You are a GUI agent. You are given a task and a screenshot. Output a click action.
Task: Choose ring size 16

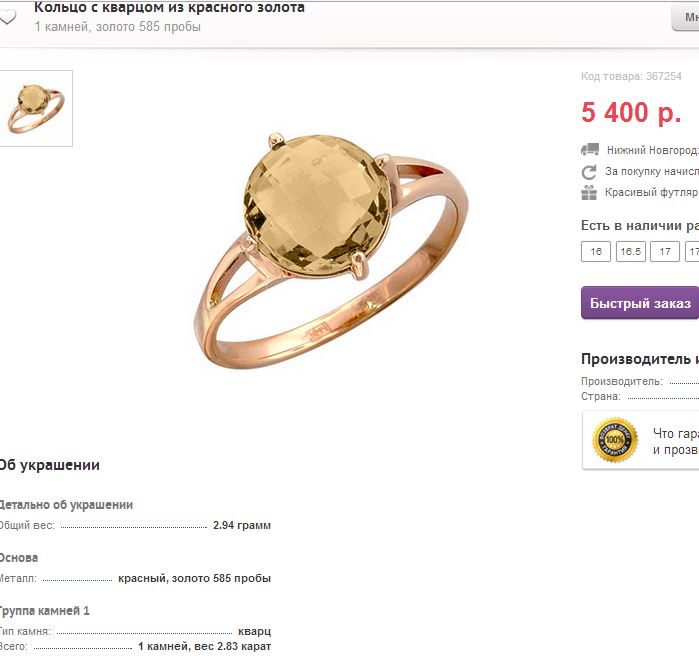pyautogui.click(x=596, y=251)
